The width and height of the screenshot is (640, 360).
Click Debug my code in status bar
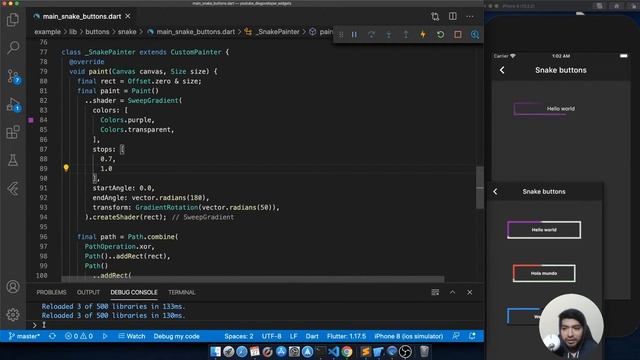click(176, 336)
